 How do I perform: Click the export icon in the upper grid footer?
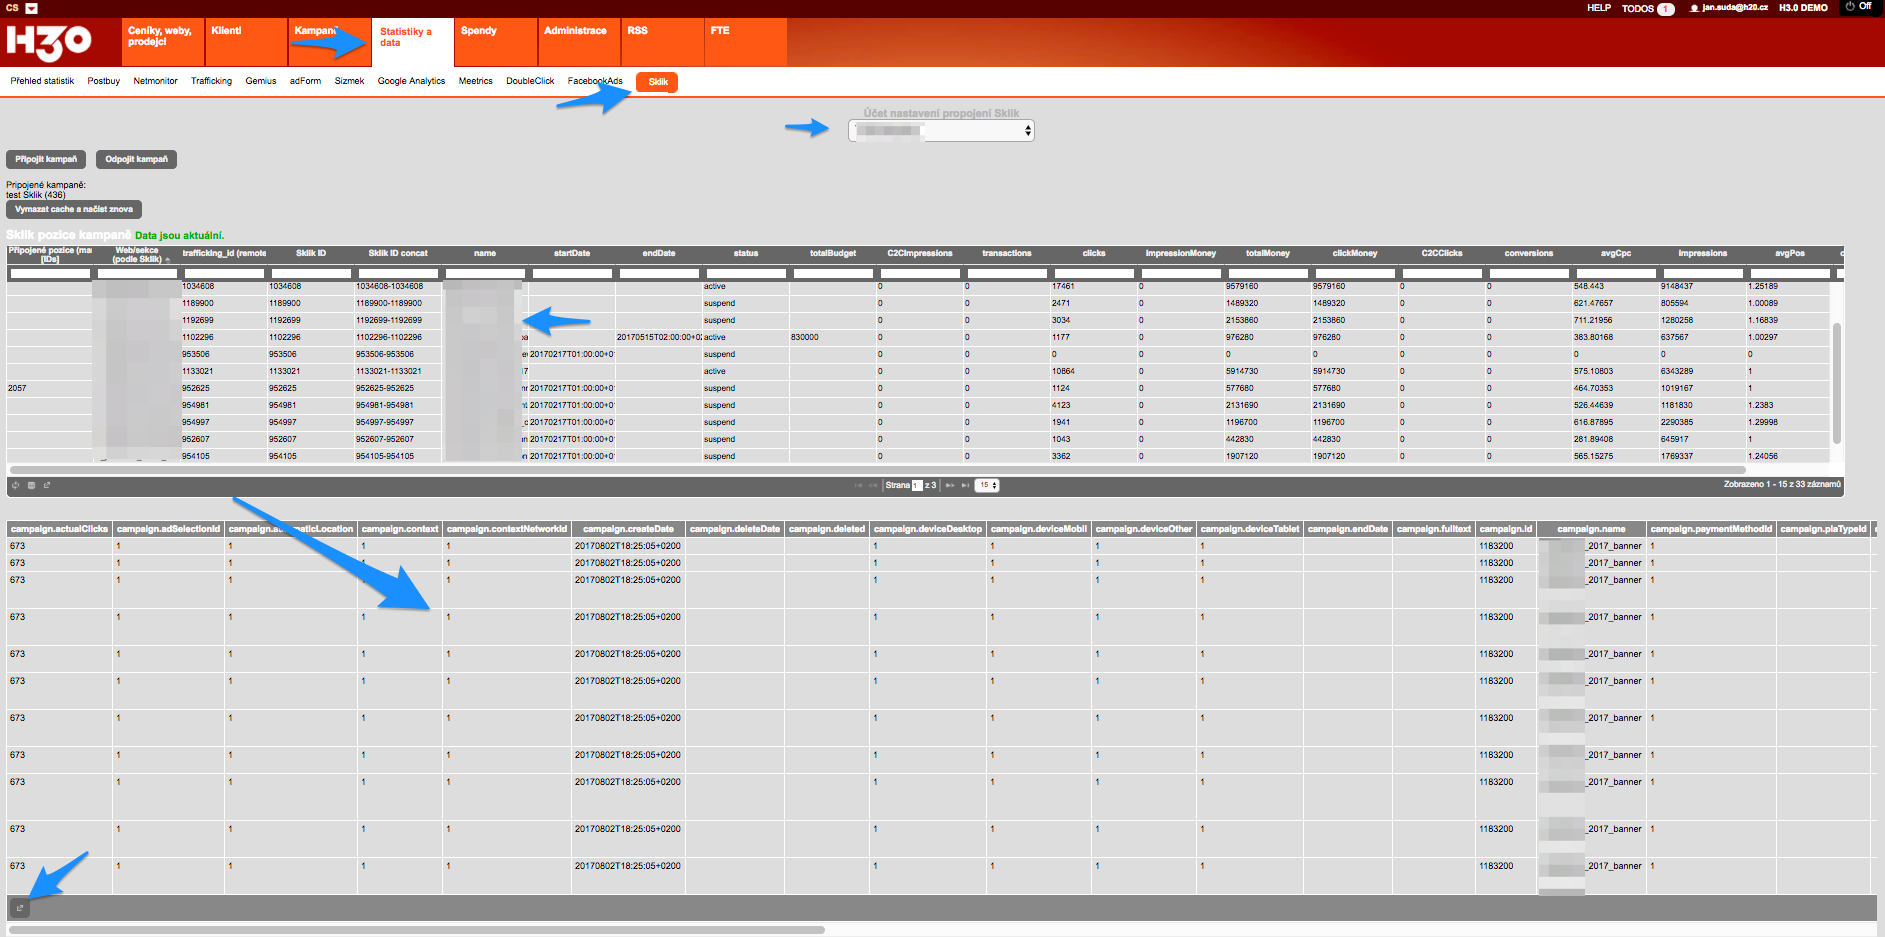[47, 485]
